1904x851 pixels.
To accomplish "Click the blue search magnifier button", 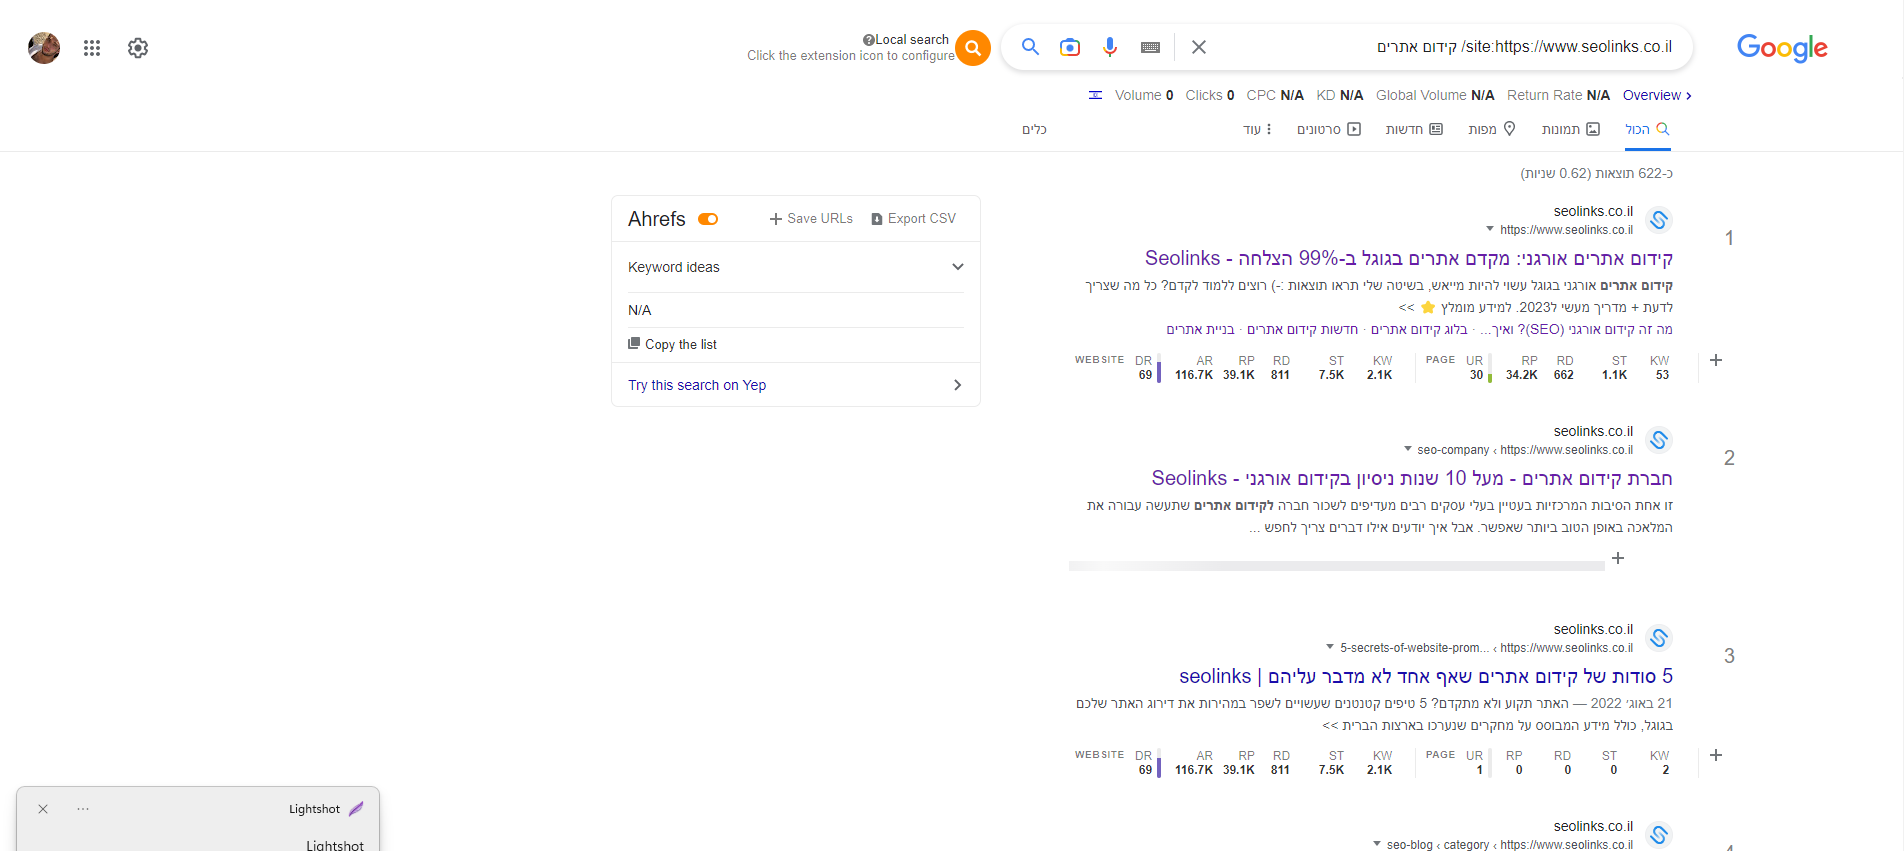I will point(1030,47).
